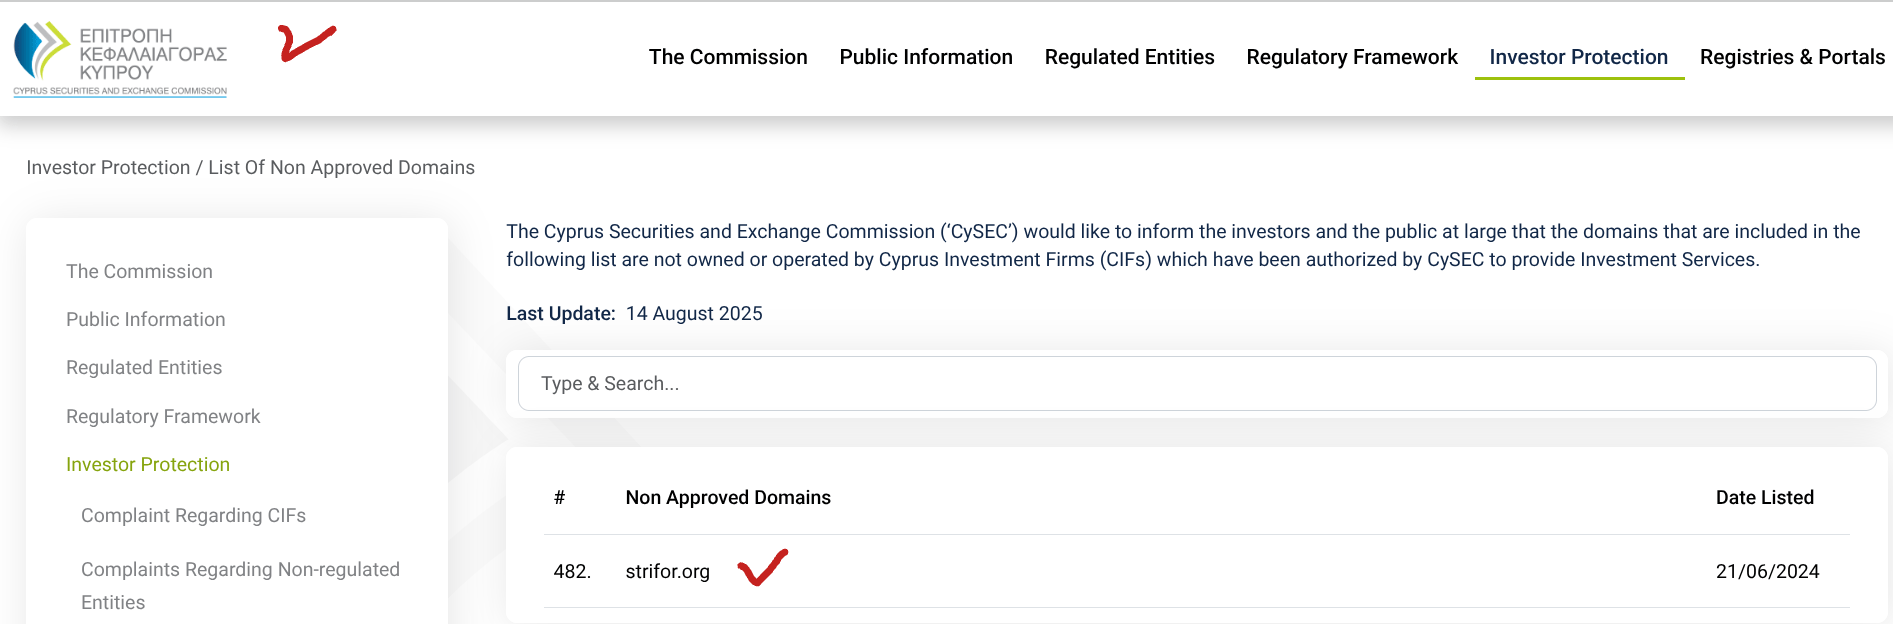This screenshot has width=1893, height=624.
Task: Click List Of Non Approved Domains breadcrumb
Action: coord(341,168)
